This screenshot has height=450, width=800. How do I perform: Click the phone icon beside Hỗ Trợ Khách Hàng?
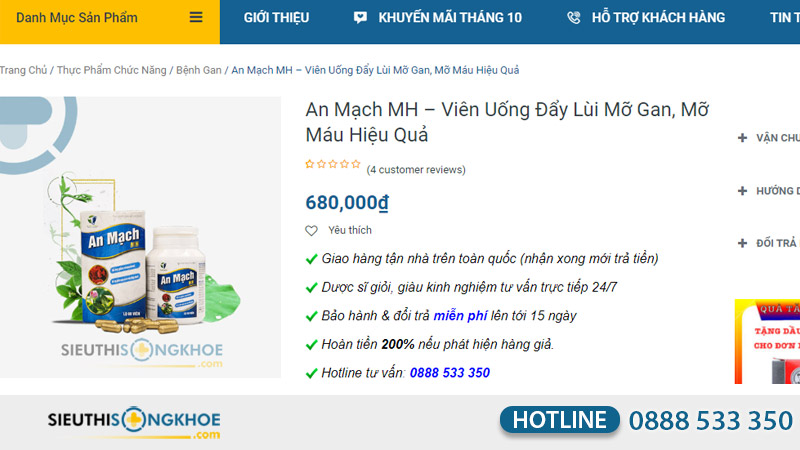pos(574,18)
